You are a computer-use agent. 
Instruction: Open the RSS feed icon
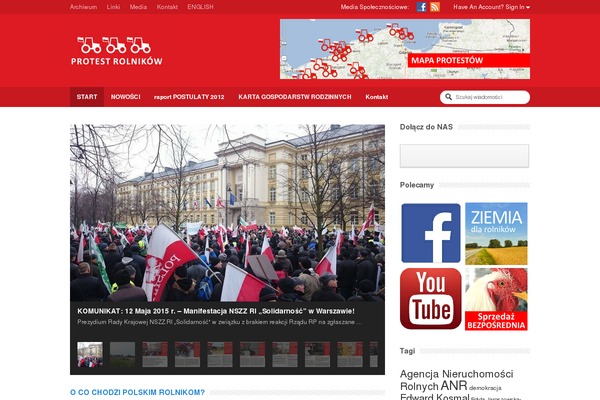tap(435, 7)
